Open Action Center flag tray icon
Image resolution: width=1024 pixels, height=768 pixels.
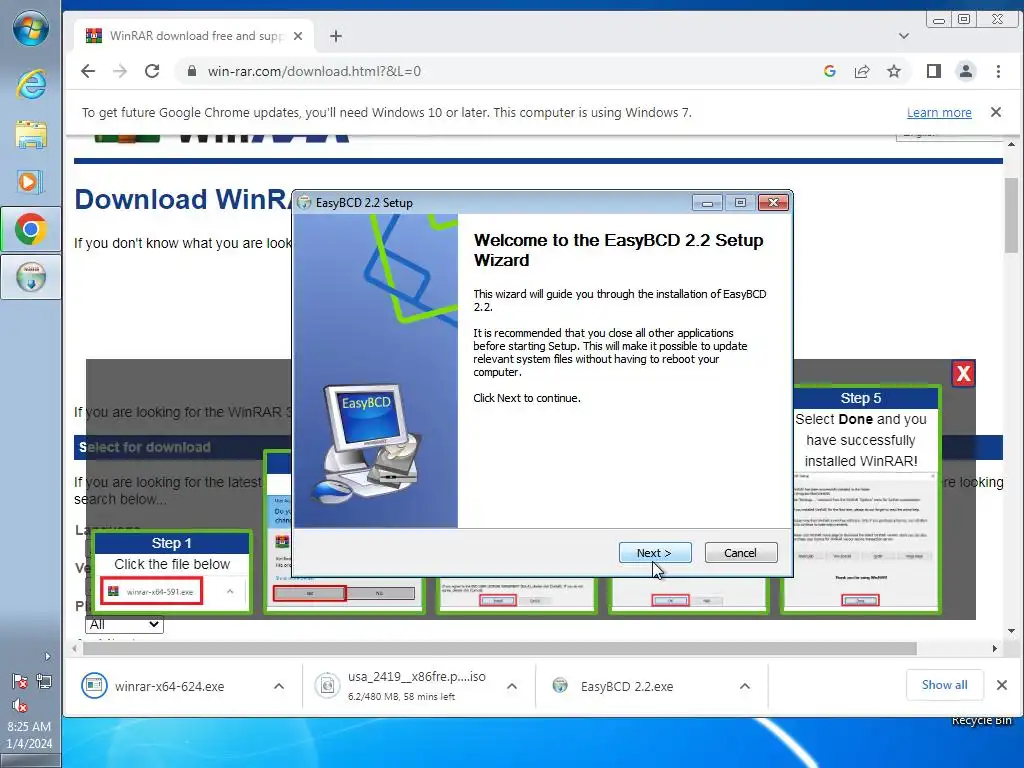(20, 681)
